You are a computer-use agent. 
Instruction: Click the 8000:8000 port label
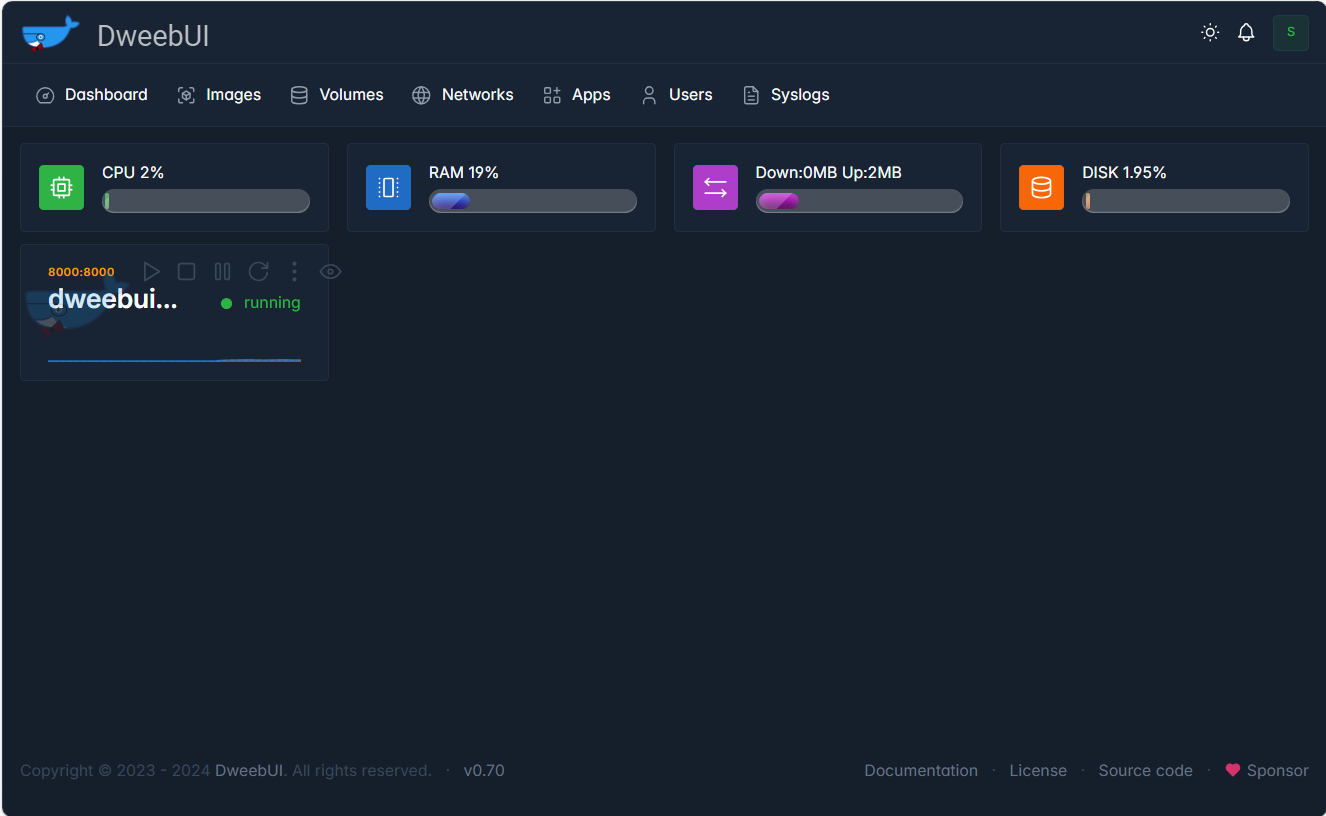point(81,272)
